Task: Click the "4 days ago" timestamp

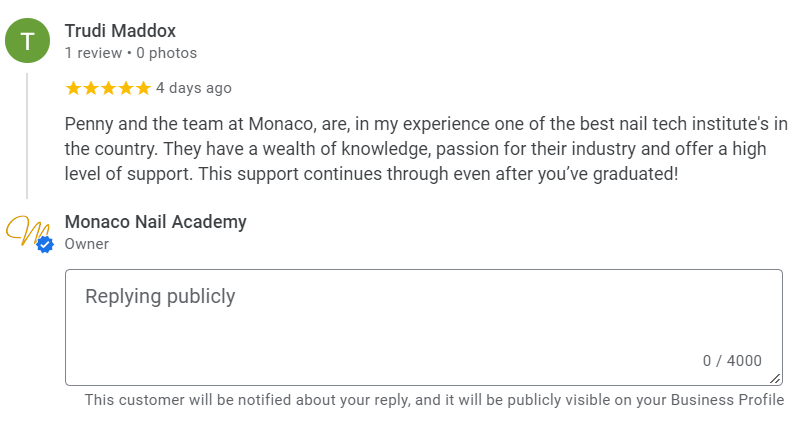Action: [x=194, y=88]
